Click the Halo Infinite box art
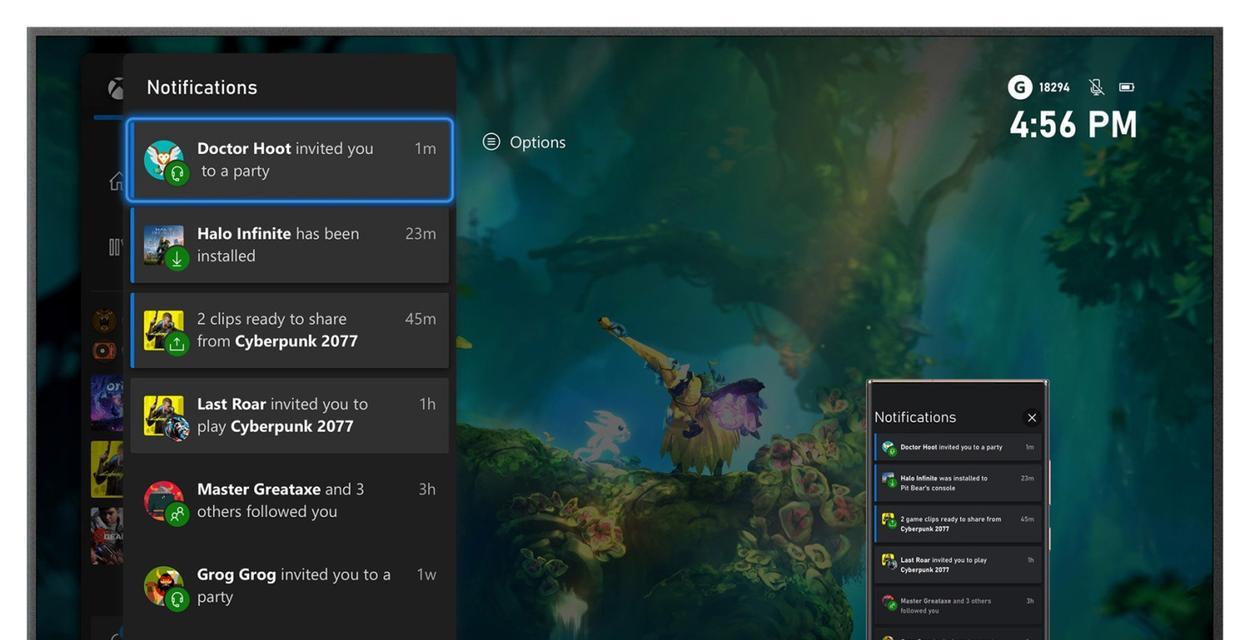The width and height of the screenshot is (1250, 640). 163,244
